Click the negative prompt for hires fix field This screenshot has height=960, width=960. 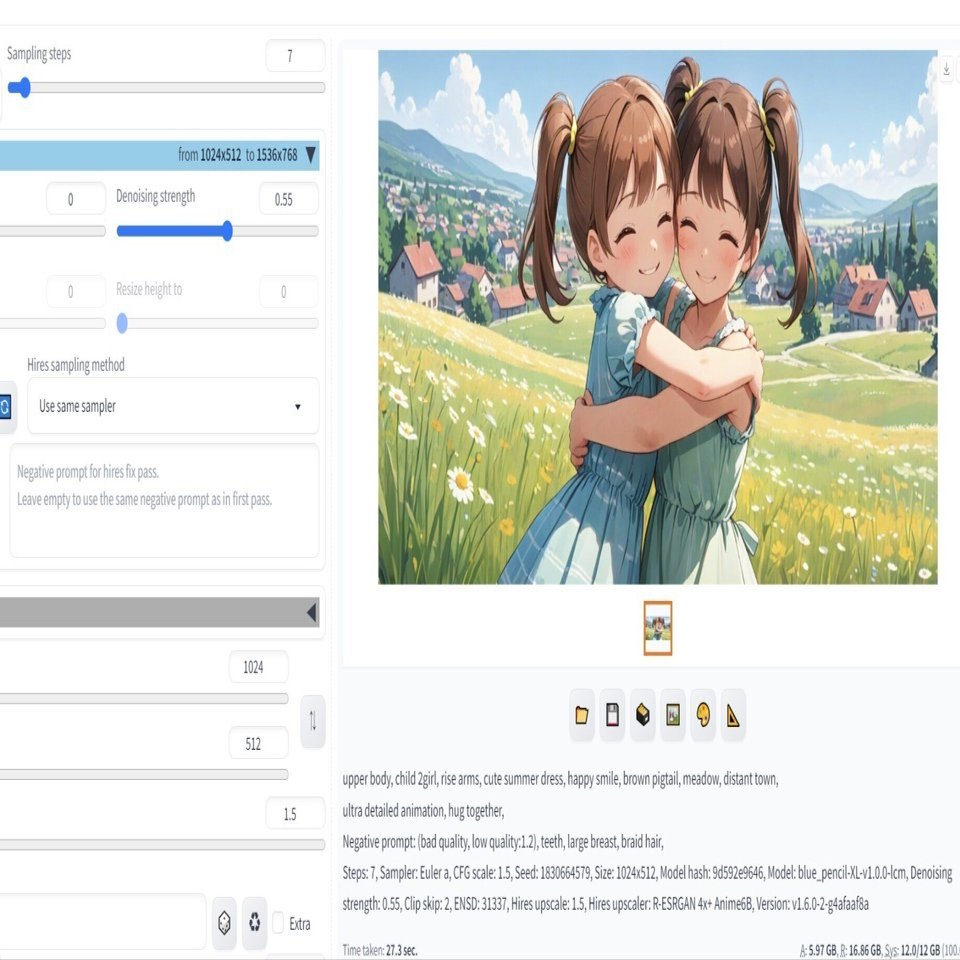tap(164, 500)
